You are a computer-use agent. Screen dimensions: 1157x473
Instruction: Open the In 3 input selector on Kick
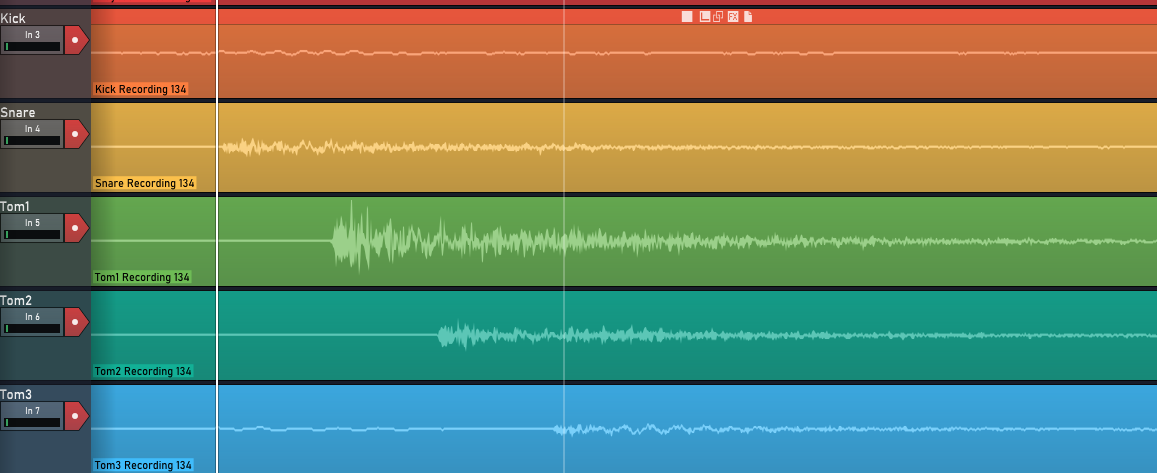point(32,35)
